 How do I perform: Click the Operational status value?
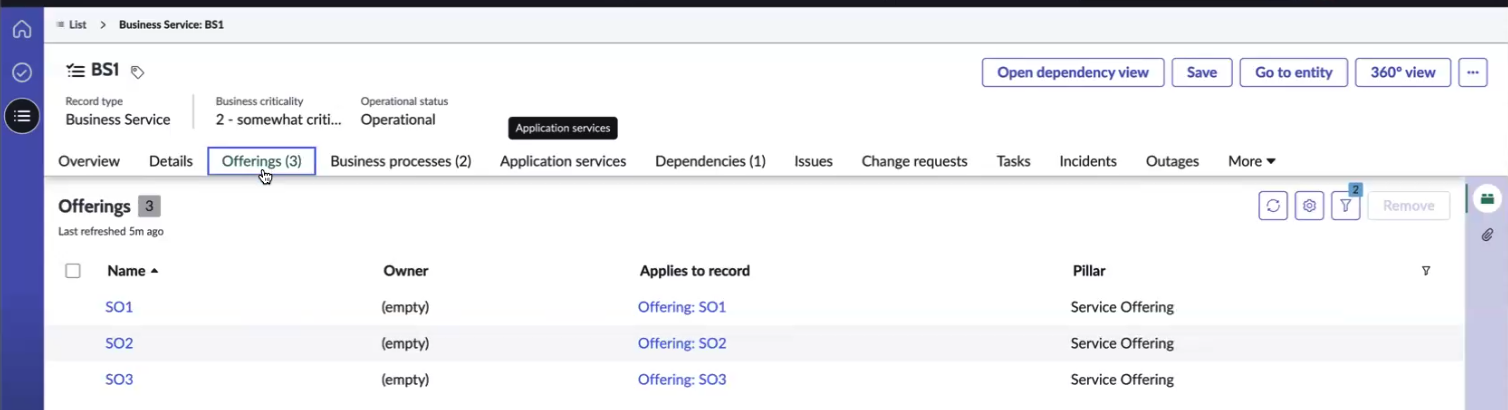(398, 120)
